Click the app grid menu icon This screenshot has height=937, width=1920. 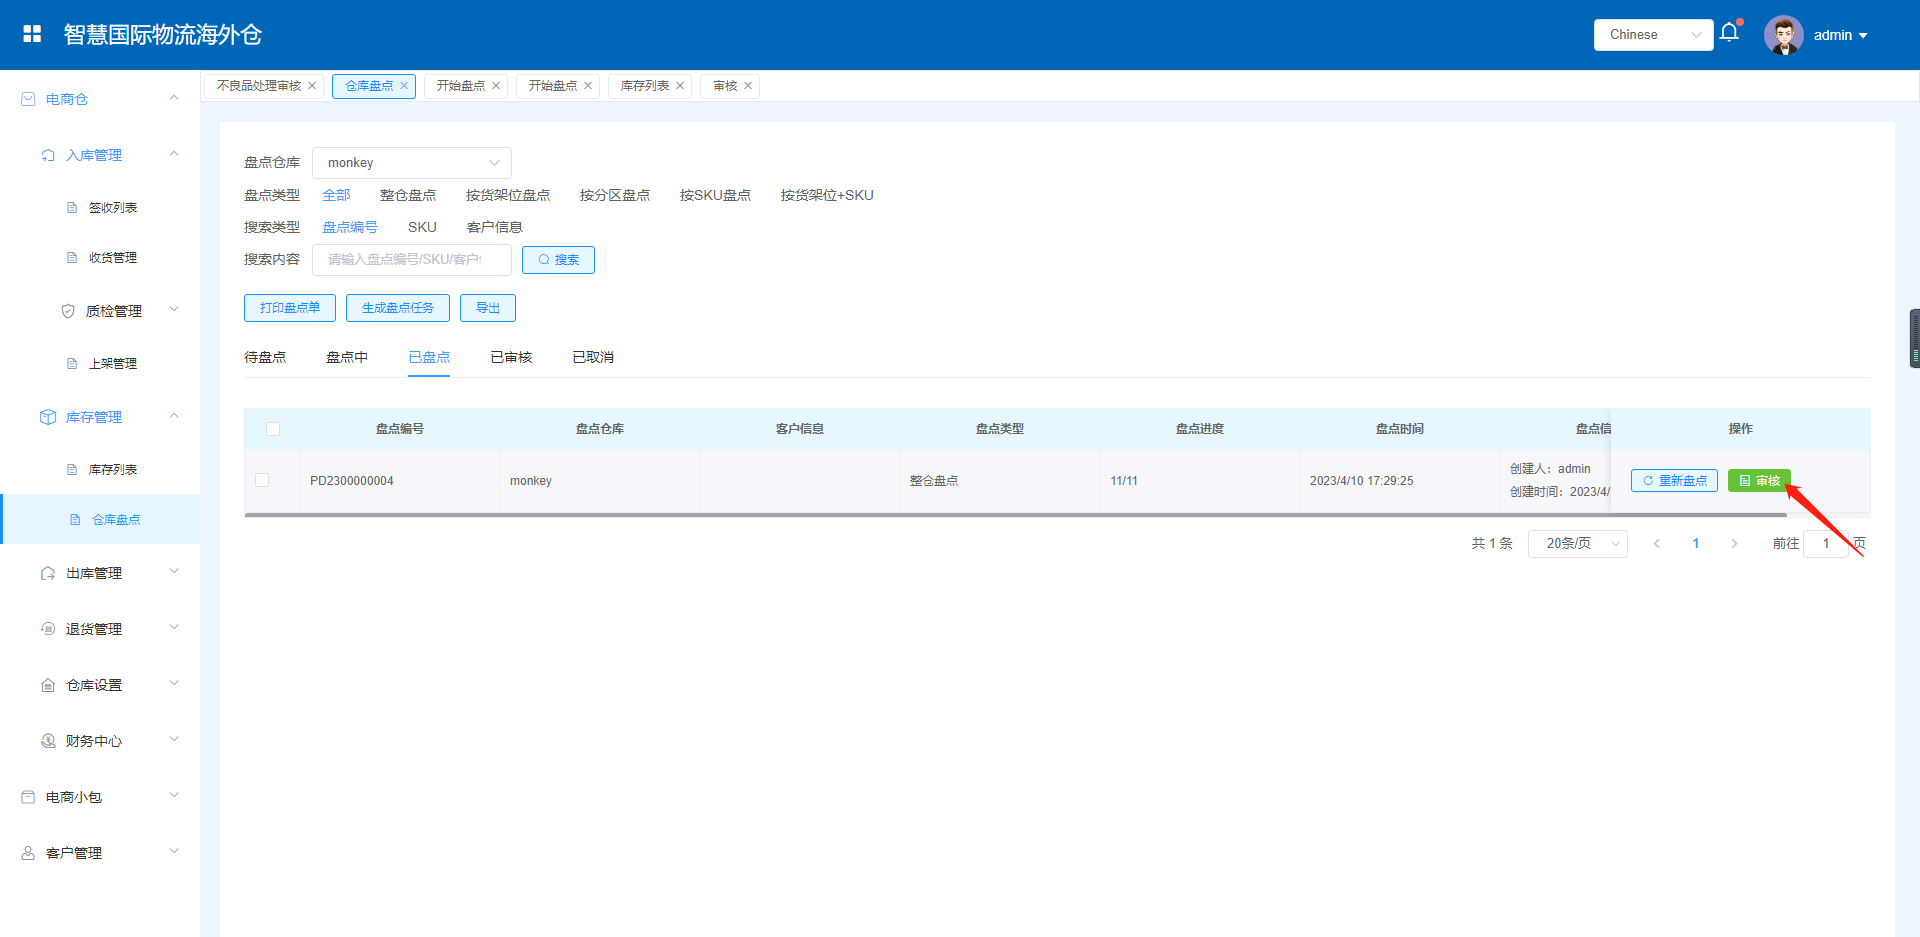[x=32, y=34]
